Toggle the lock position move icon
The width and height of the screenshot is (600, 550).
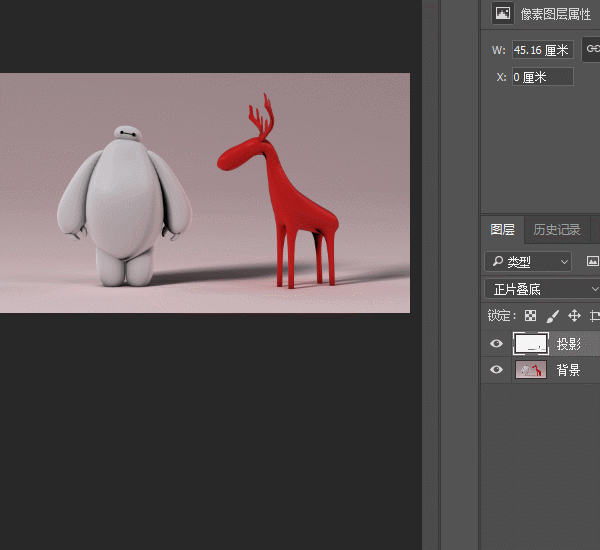click(574, 316)
